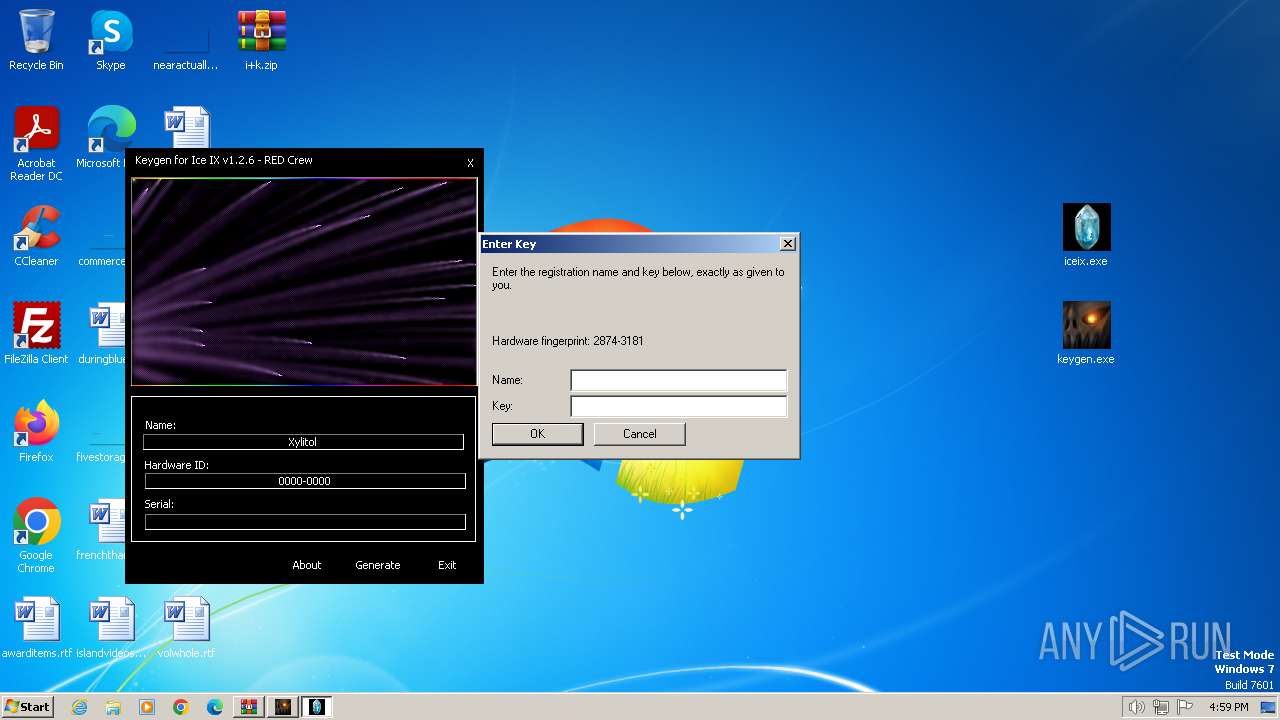The height and width of the screenshot is (720, 1280).
Task: Click OK in Enter Key dialog
Action: [x=537, y=434]
